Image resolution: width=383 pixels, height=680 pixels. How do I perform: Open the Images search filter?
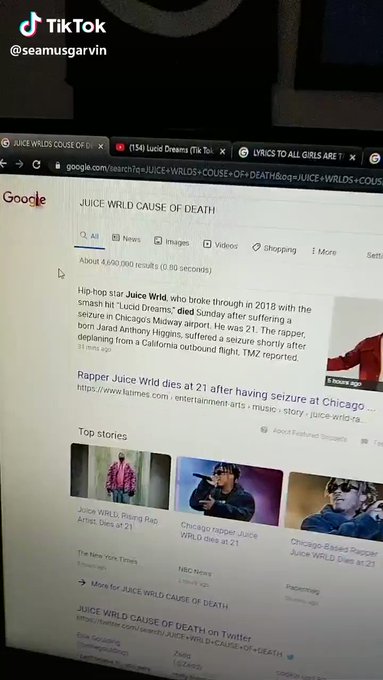172,242
